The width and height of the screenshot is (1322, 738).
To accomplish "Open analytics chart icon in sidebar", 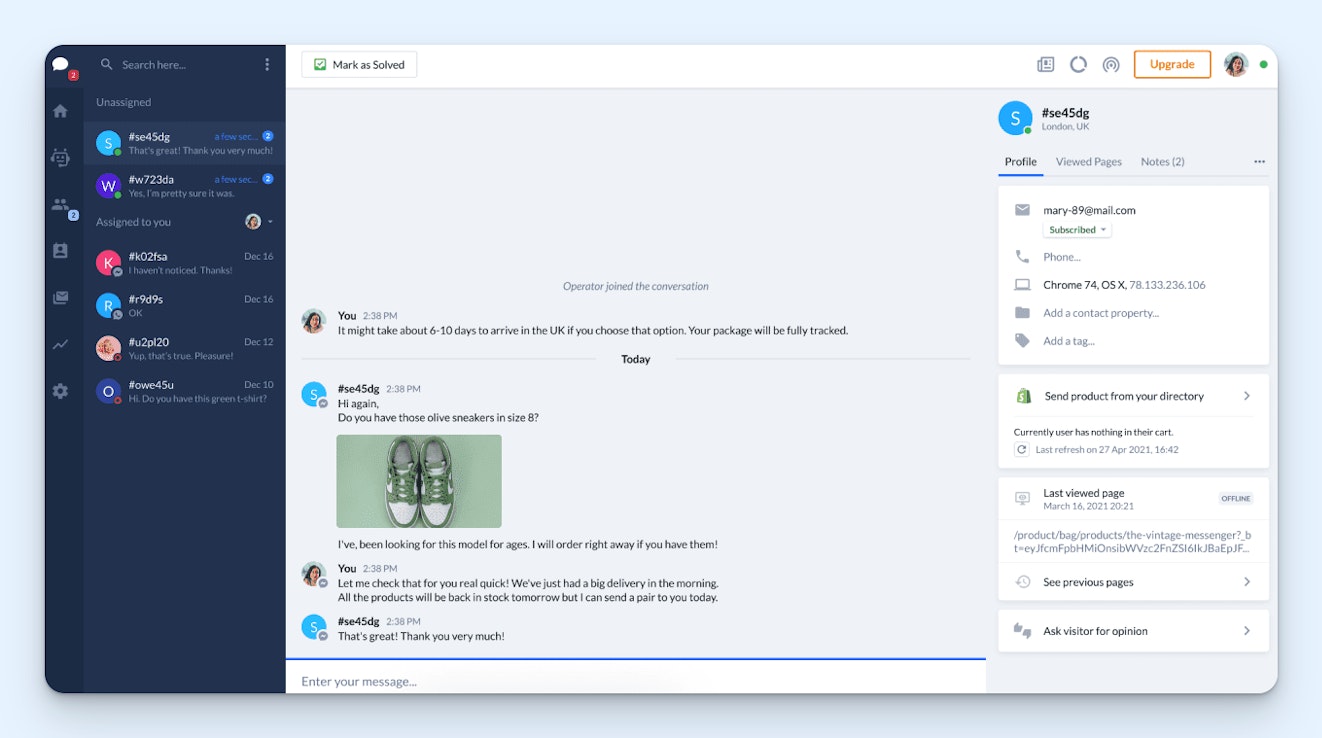I will 60,345.
